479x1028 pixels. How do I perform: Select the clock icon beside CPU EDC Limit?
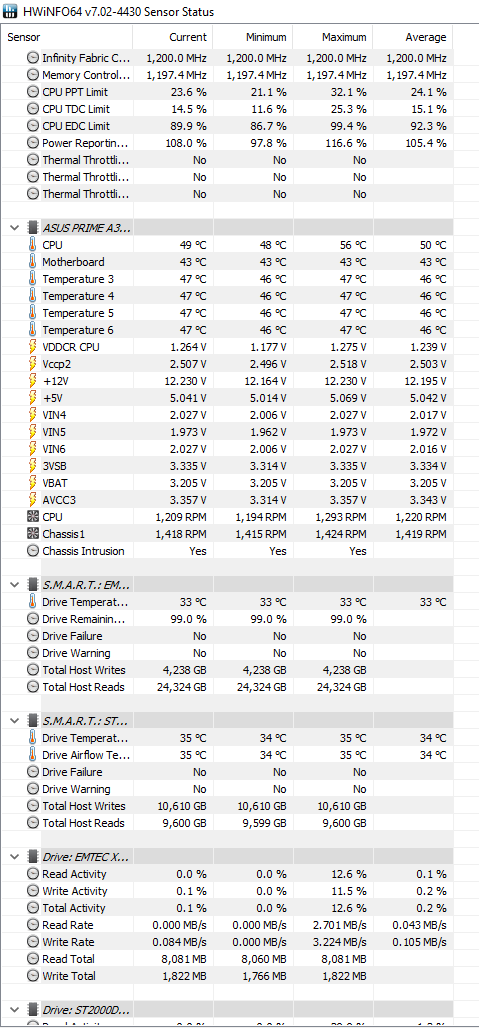pos(33,126)
